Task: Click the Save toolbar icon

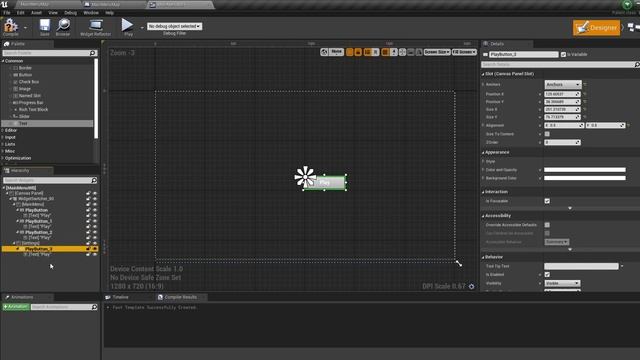Action: click(44, 26)
